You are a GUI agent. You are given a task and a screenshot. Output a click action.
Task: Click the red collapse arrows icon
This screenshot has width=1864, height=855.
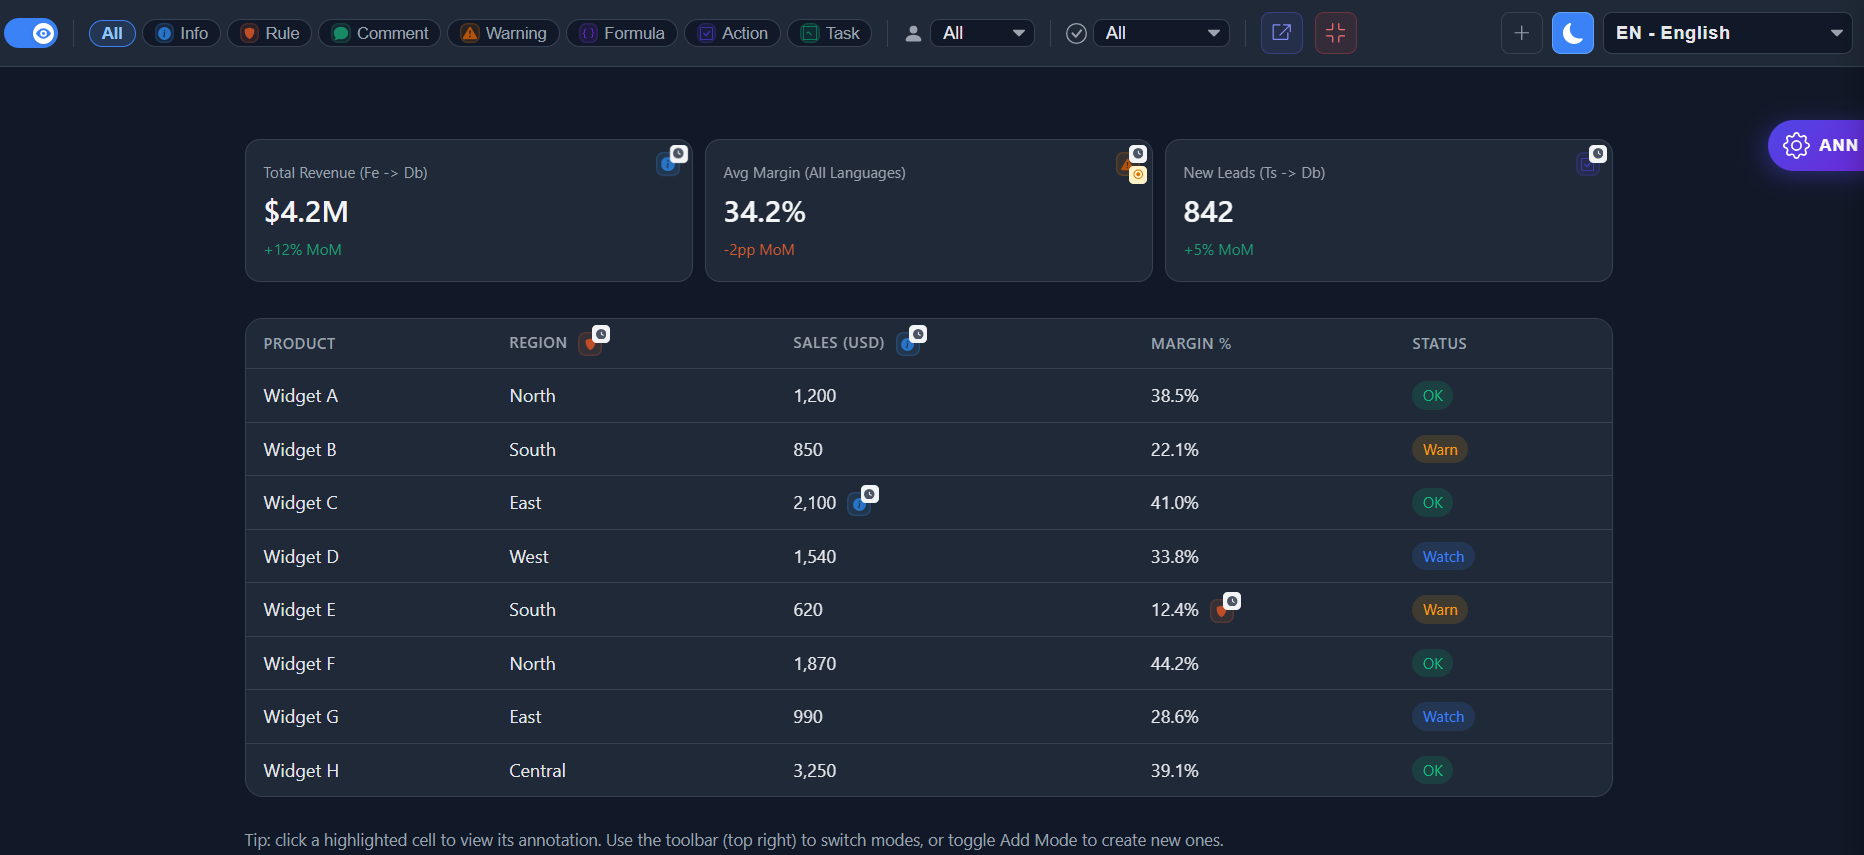coord(1335,33)
